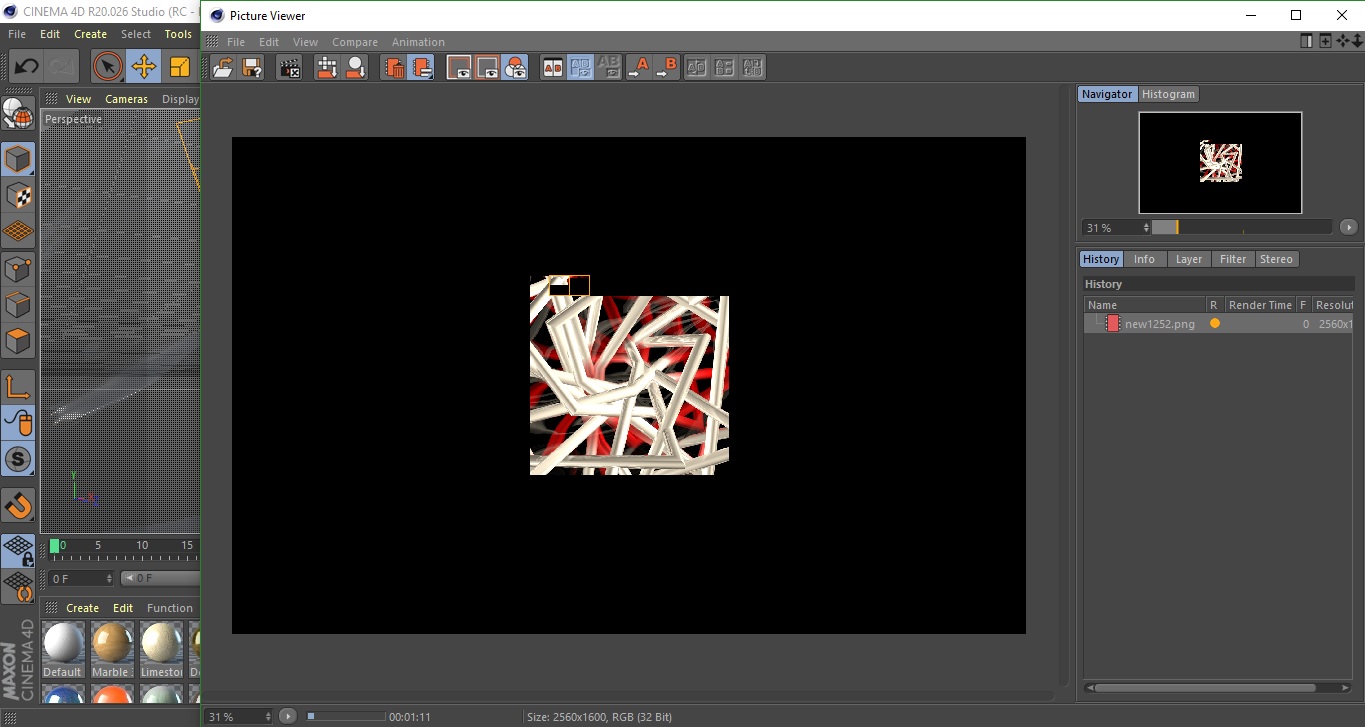Click round arrow button in status bar

tap(288, 716)
